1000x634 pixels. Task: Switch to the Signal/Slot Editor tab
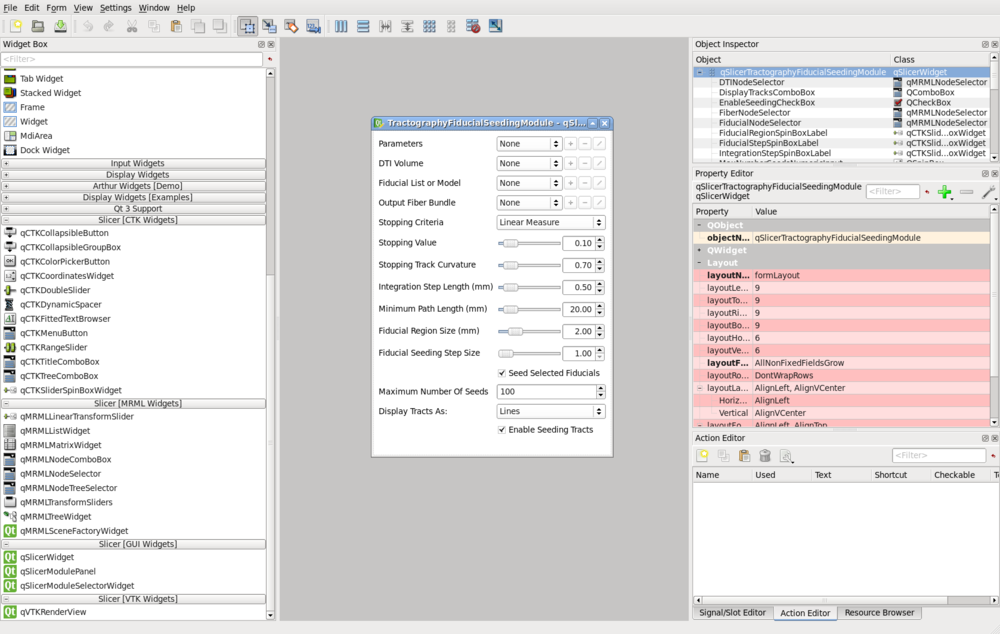click(732, 613)
